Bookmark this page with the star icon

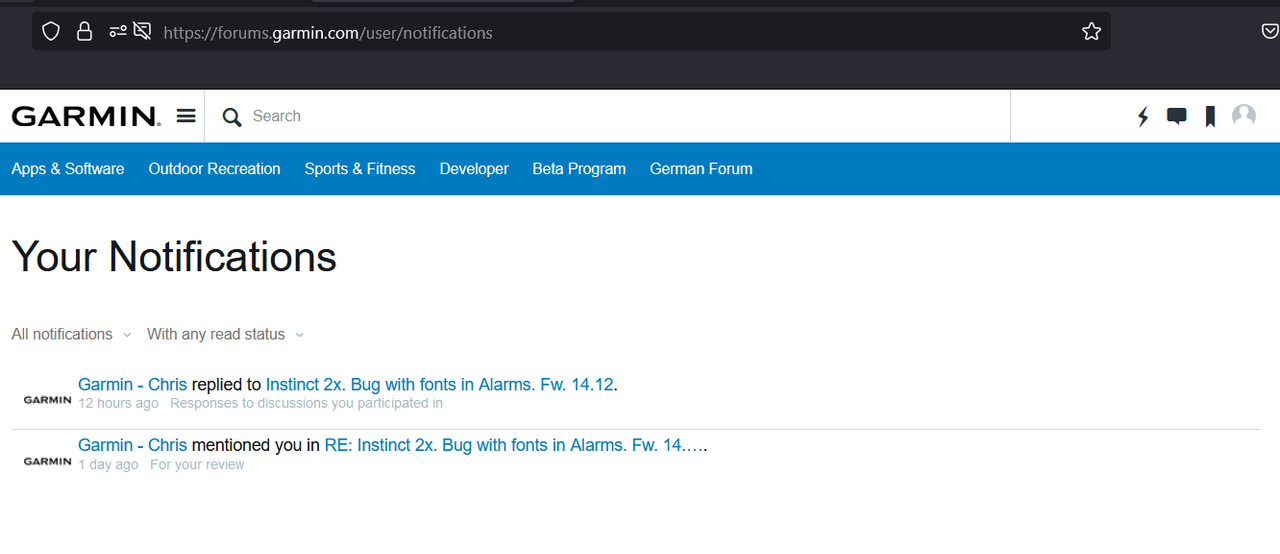(x=1091, y=32)
